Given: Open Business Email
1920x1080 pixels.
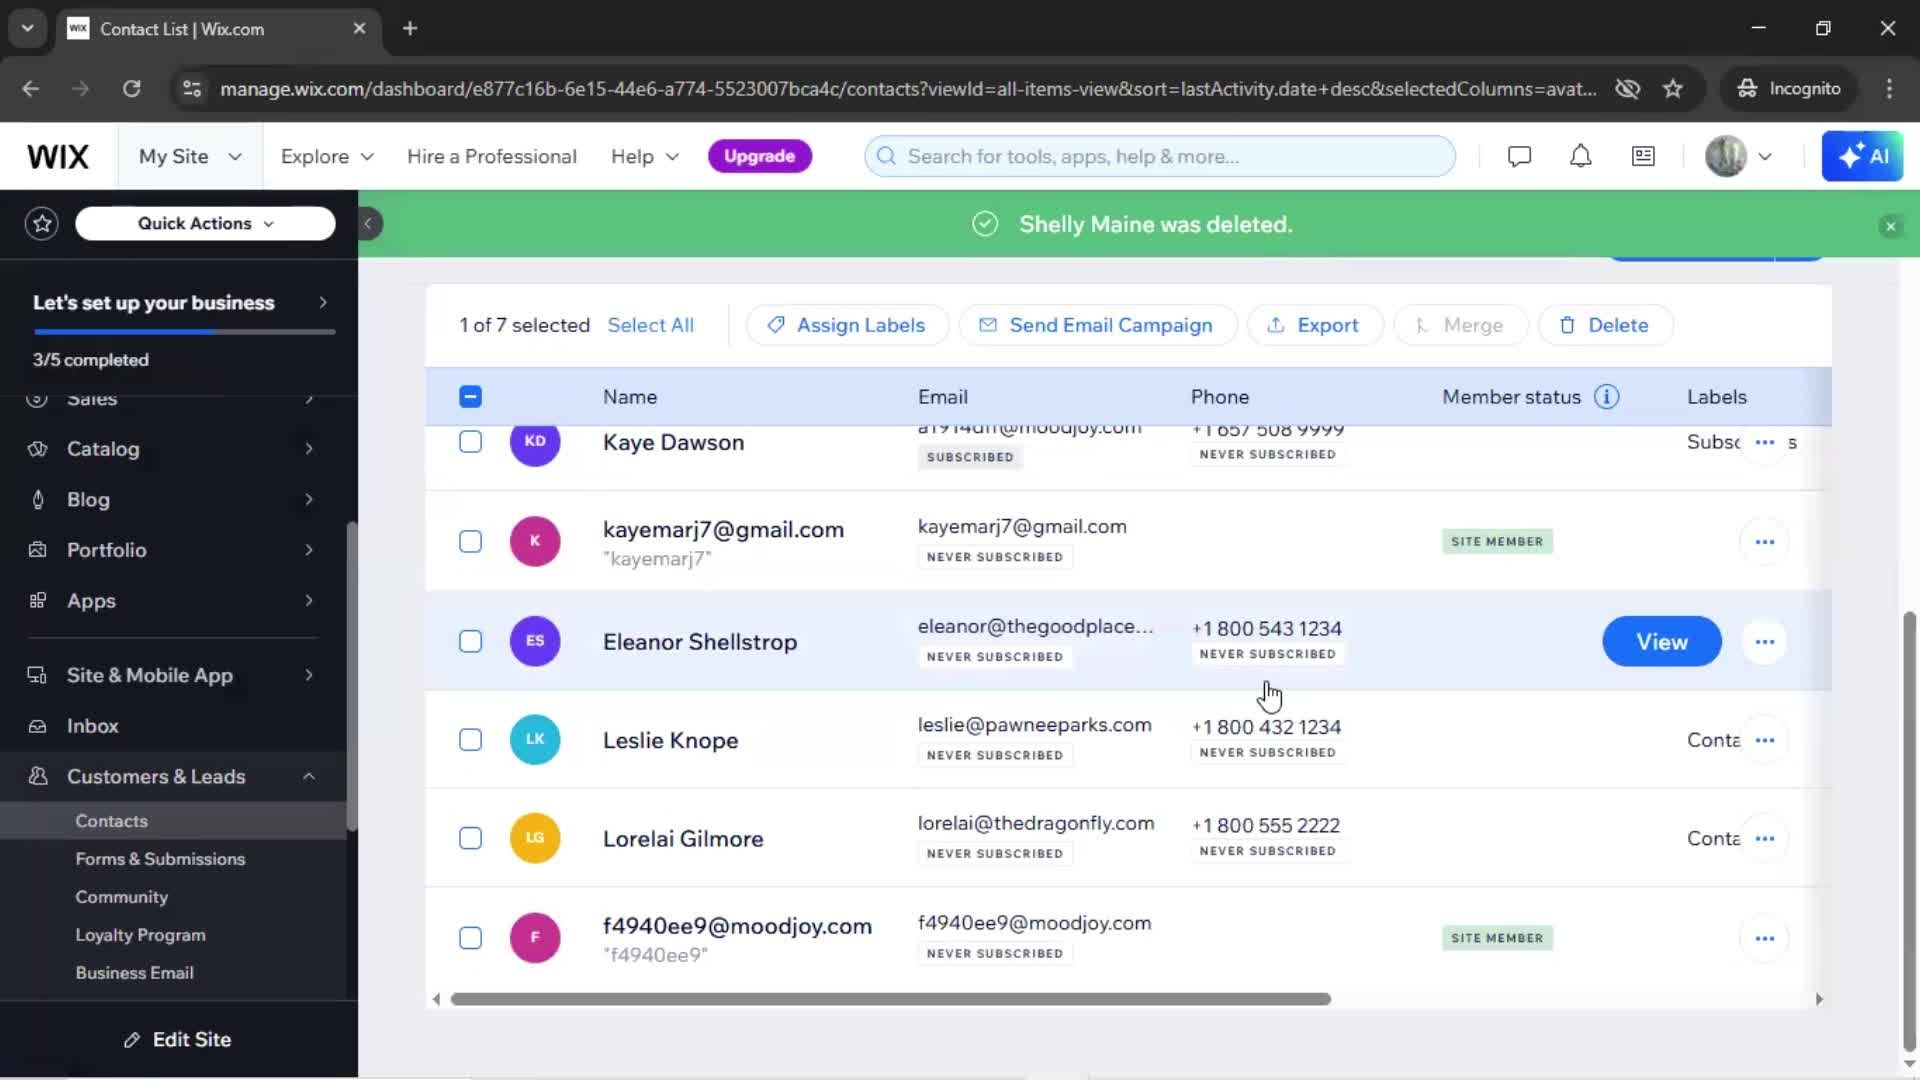Looking at the screenshot, I should (x=134, y=973).
